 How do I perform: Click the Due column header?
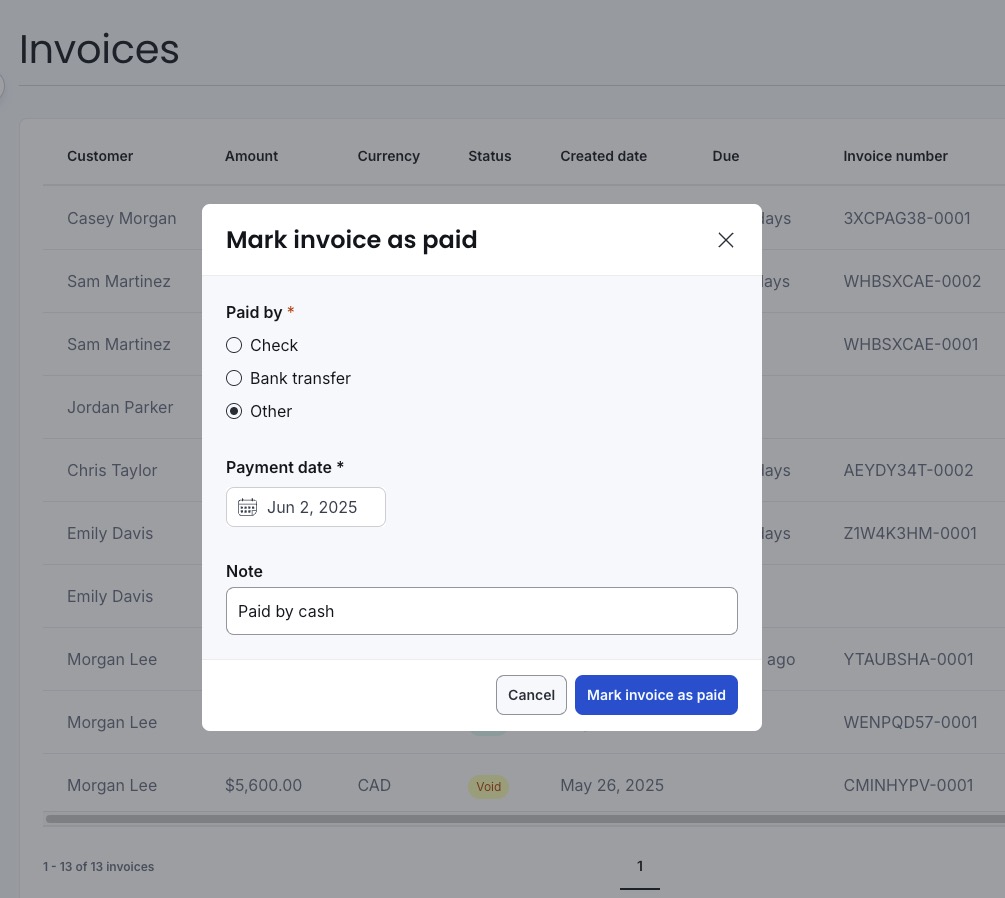pos(726,156)
